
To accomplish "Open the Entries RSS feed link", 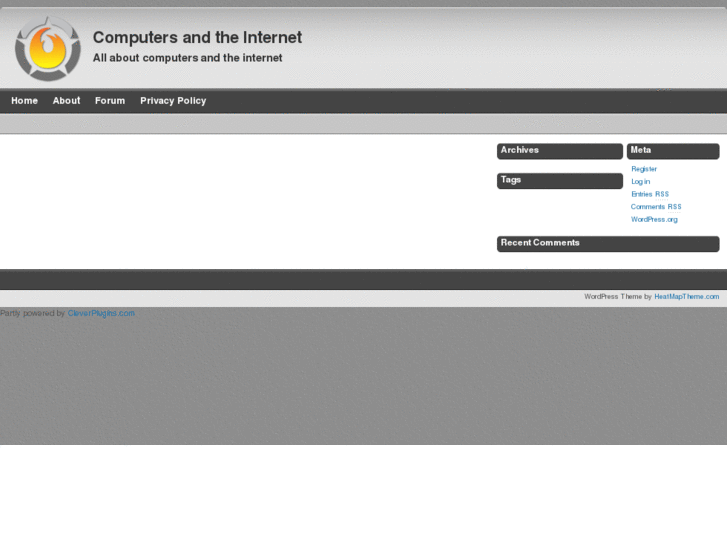I will tap(650, 194).
